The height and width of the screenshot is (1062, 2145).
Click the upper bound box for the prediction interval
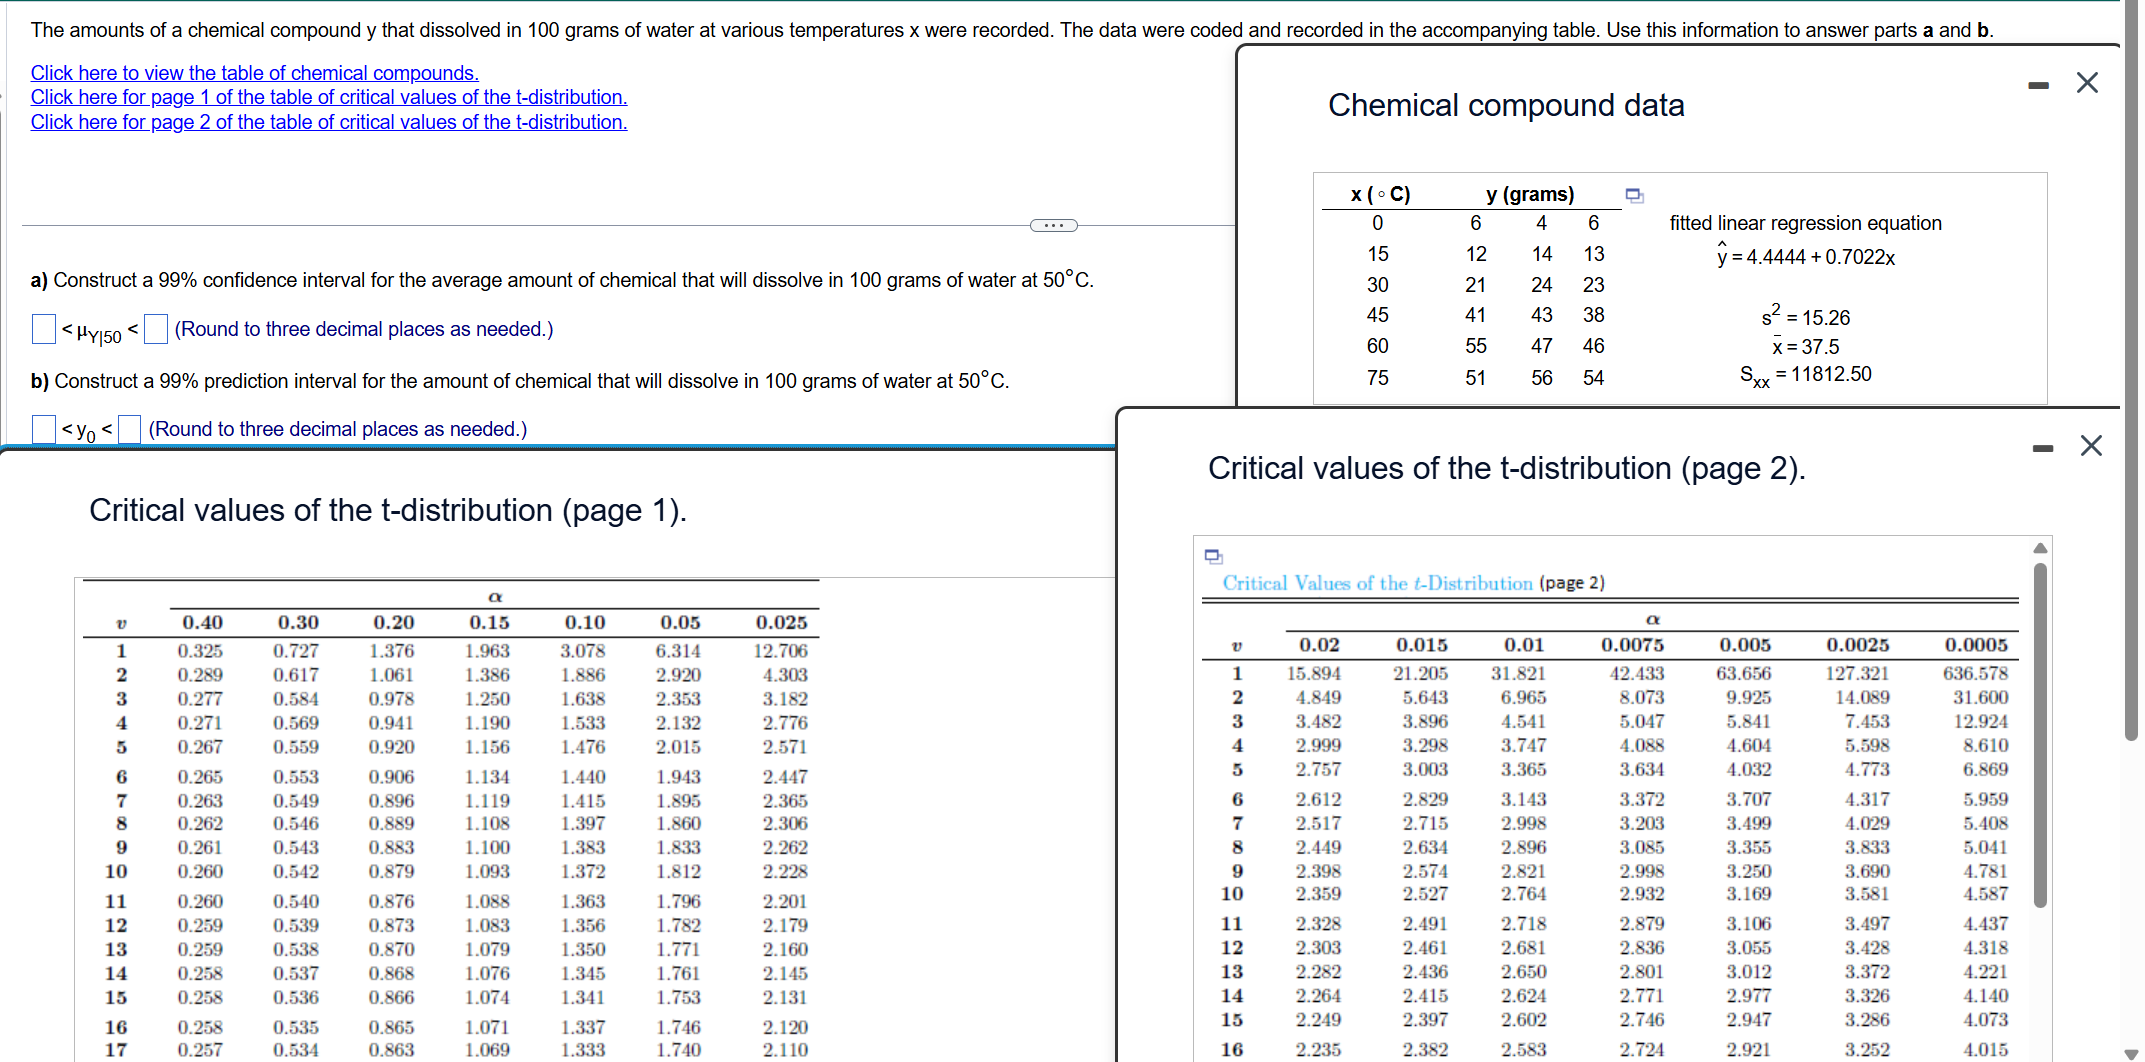[x=129, y=428]
